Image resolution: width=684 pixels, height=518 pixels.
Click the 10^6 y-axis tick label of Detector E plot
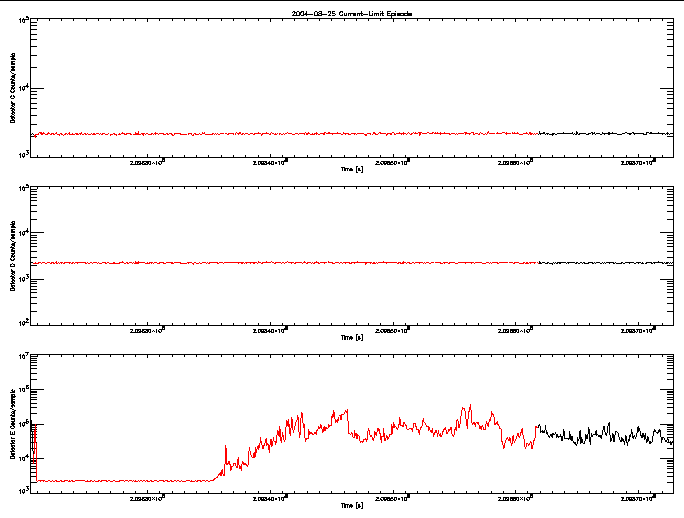point(24,390)
